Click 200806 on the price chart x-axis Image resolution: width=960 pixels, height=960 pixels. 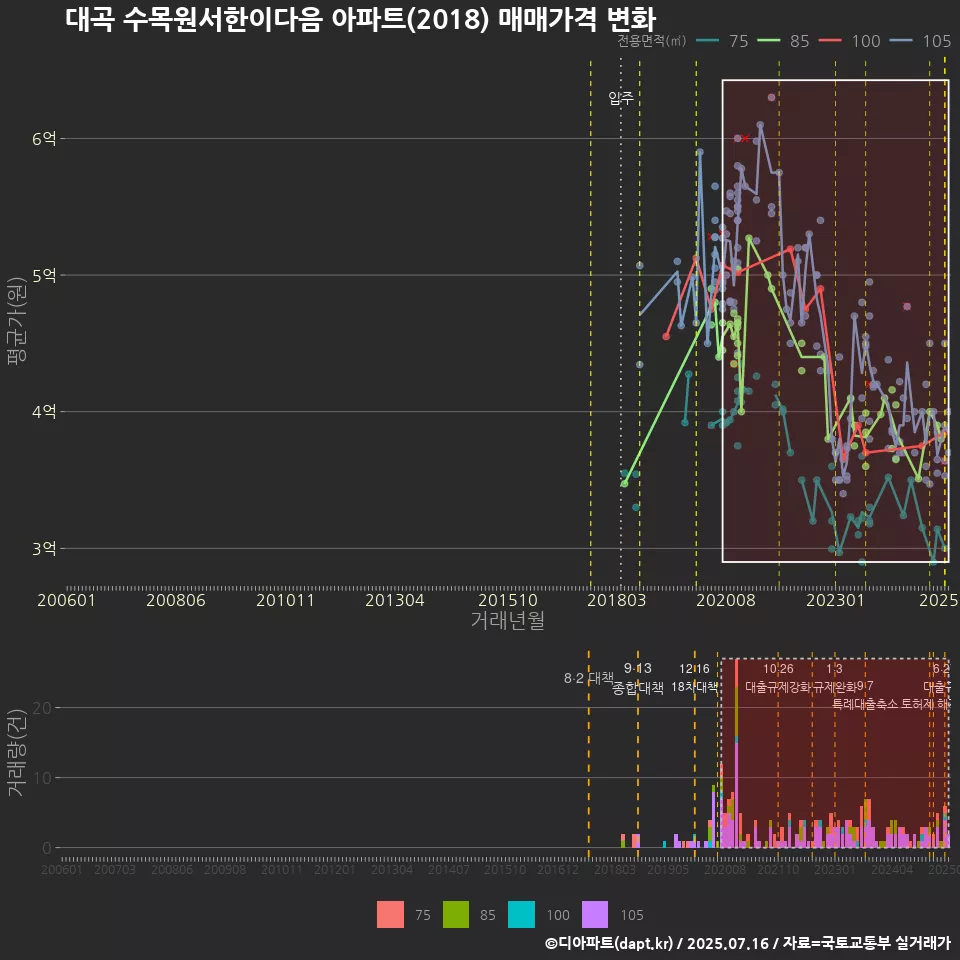[176, 600]
